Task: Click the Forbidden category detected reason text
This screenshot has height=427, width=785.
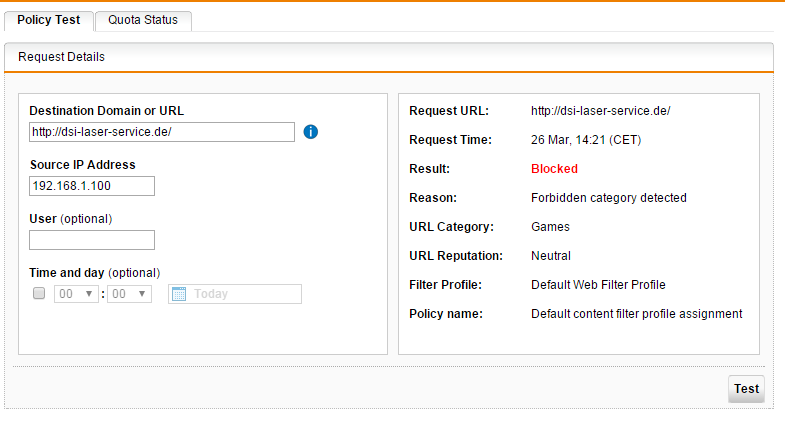Action: [609, 198]
